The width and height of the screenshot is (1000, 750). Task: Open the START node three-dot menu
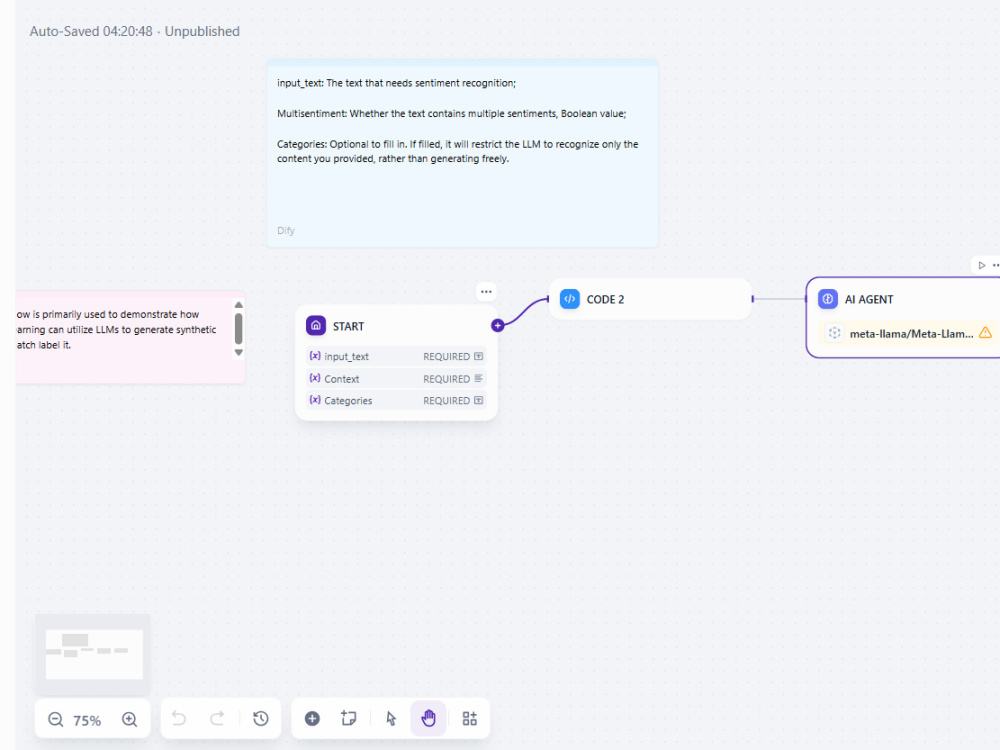(x=486, y=291)
